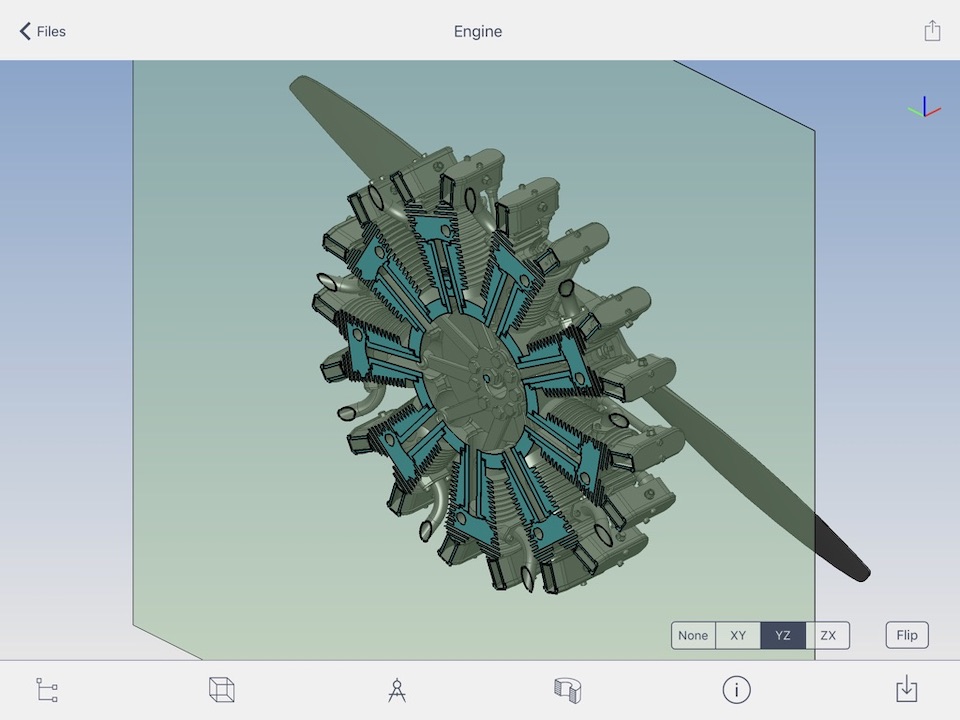Select the ZX section plane
This screenshot has width=960, height=720.
coord(828,636)
